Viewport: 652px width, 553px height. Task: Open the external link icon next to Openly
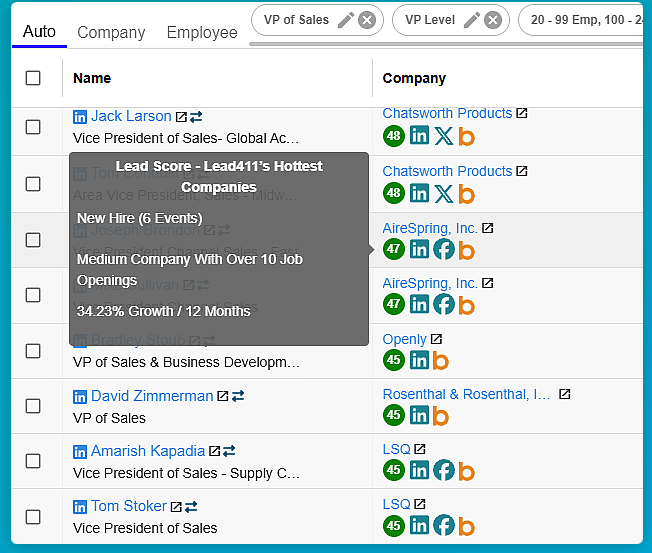point(436,339)
